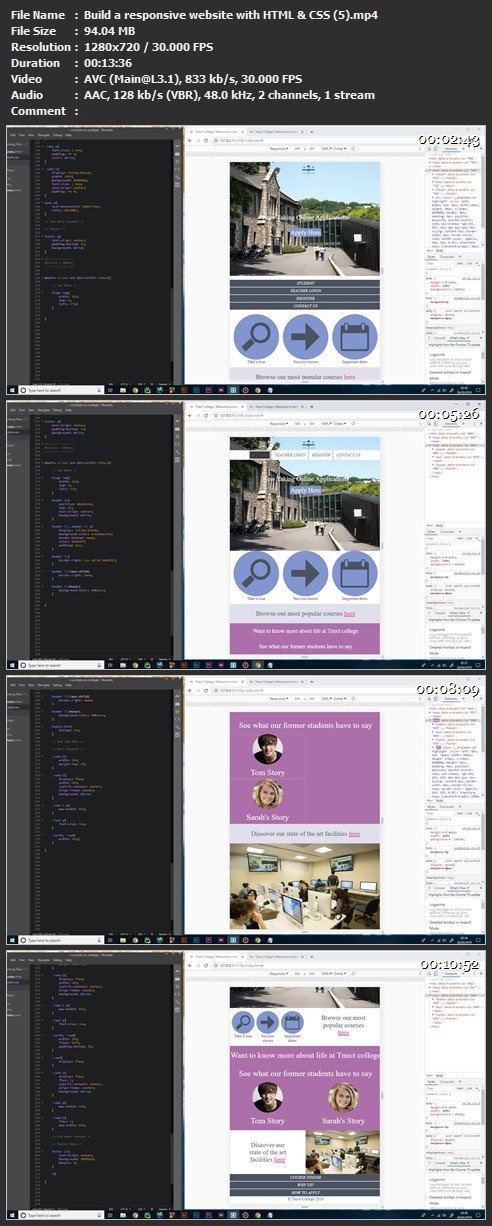Open the REGISTER nav link in the 00:02:43 frame
The width and height of the screenshot is (492, 1226).
click(306, 298)
